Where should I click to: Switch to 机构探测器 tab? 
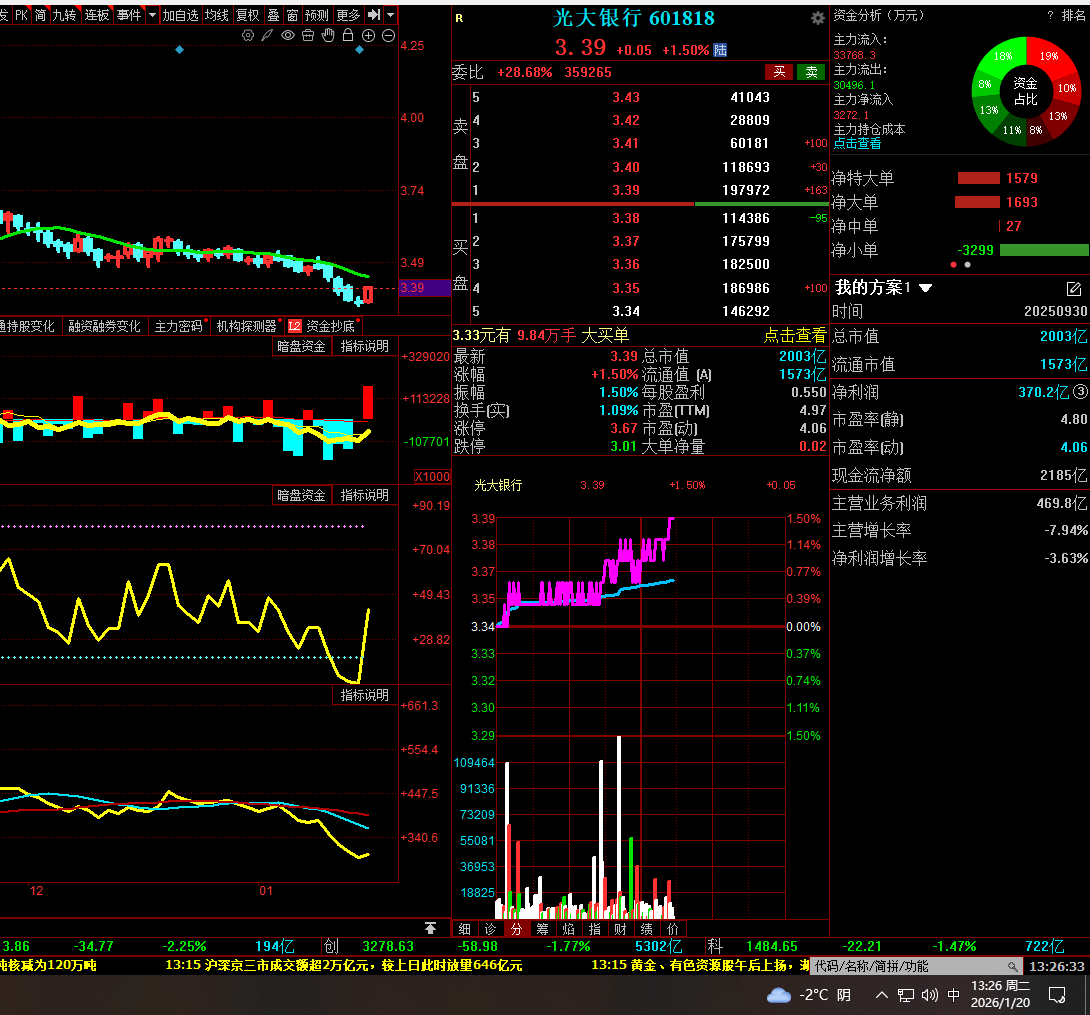246,326
